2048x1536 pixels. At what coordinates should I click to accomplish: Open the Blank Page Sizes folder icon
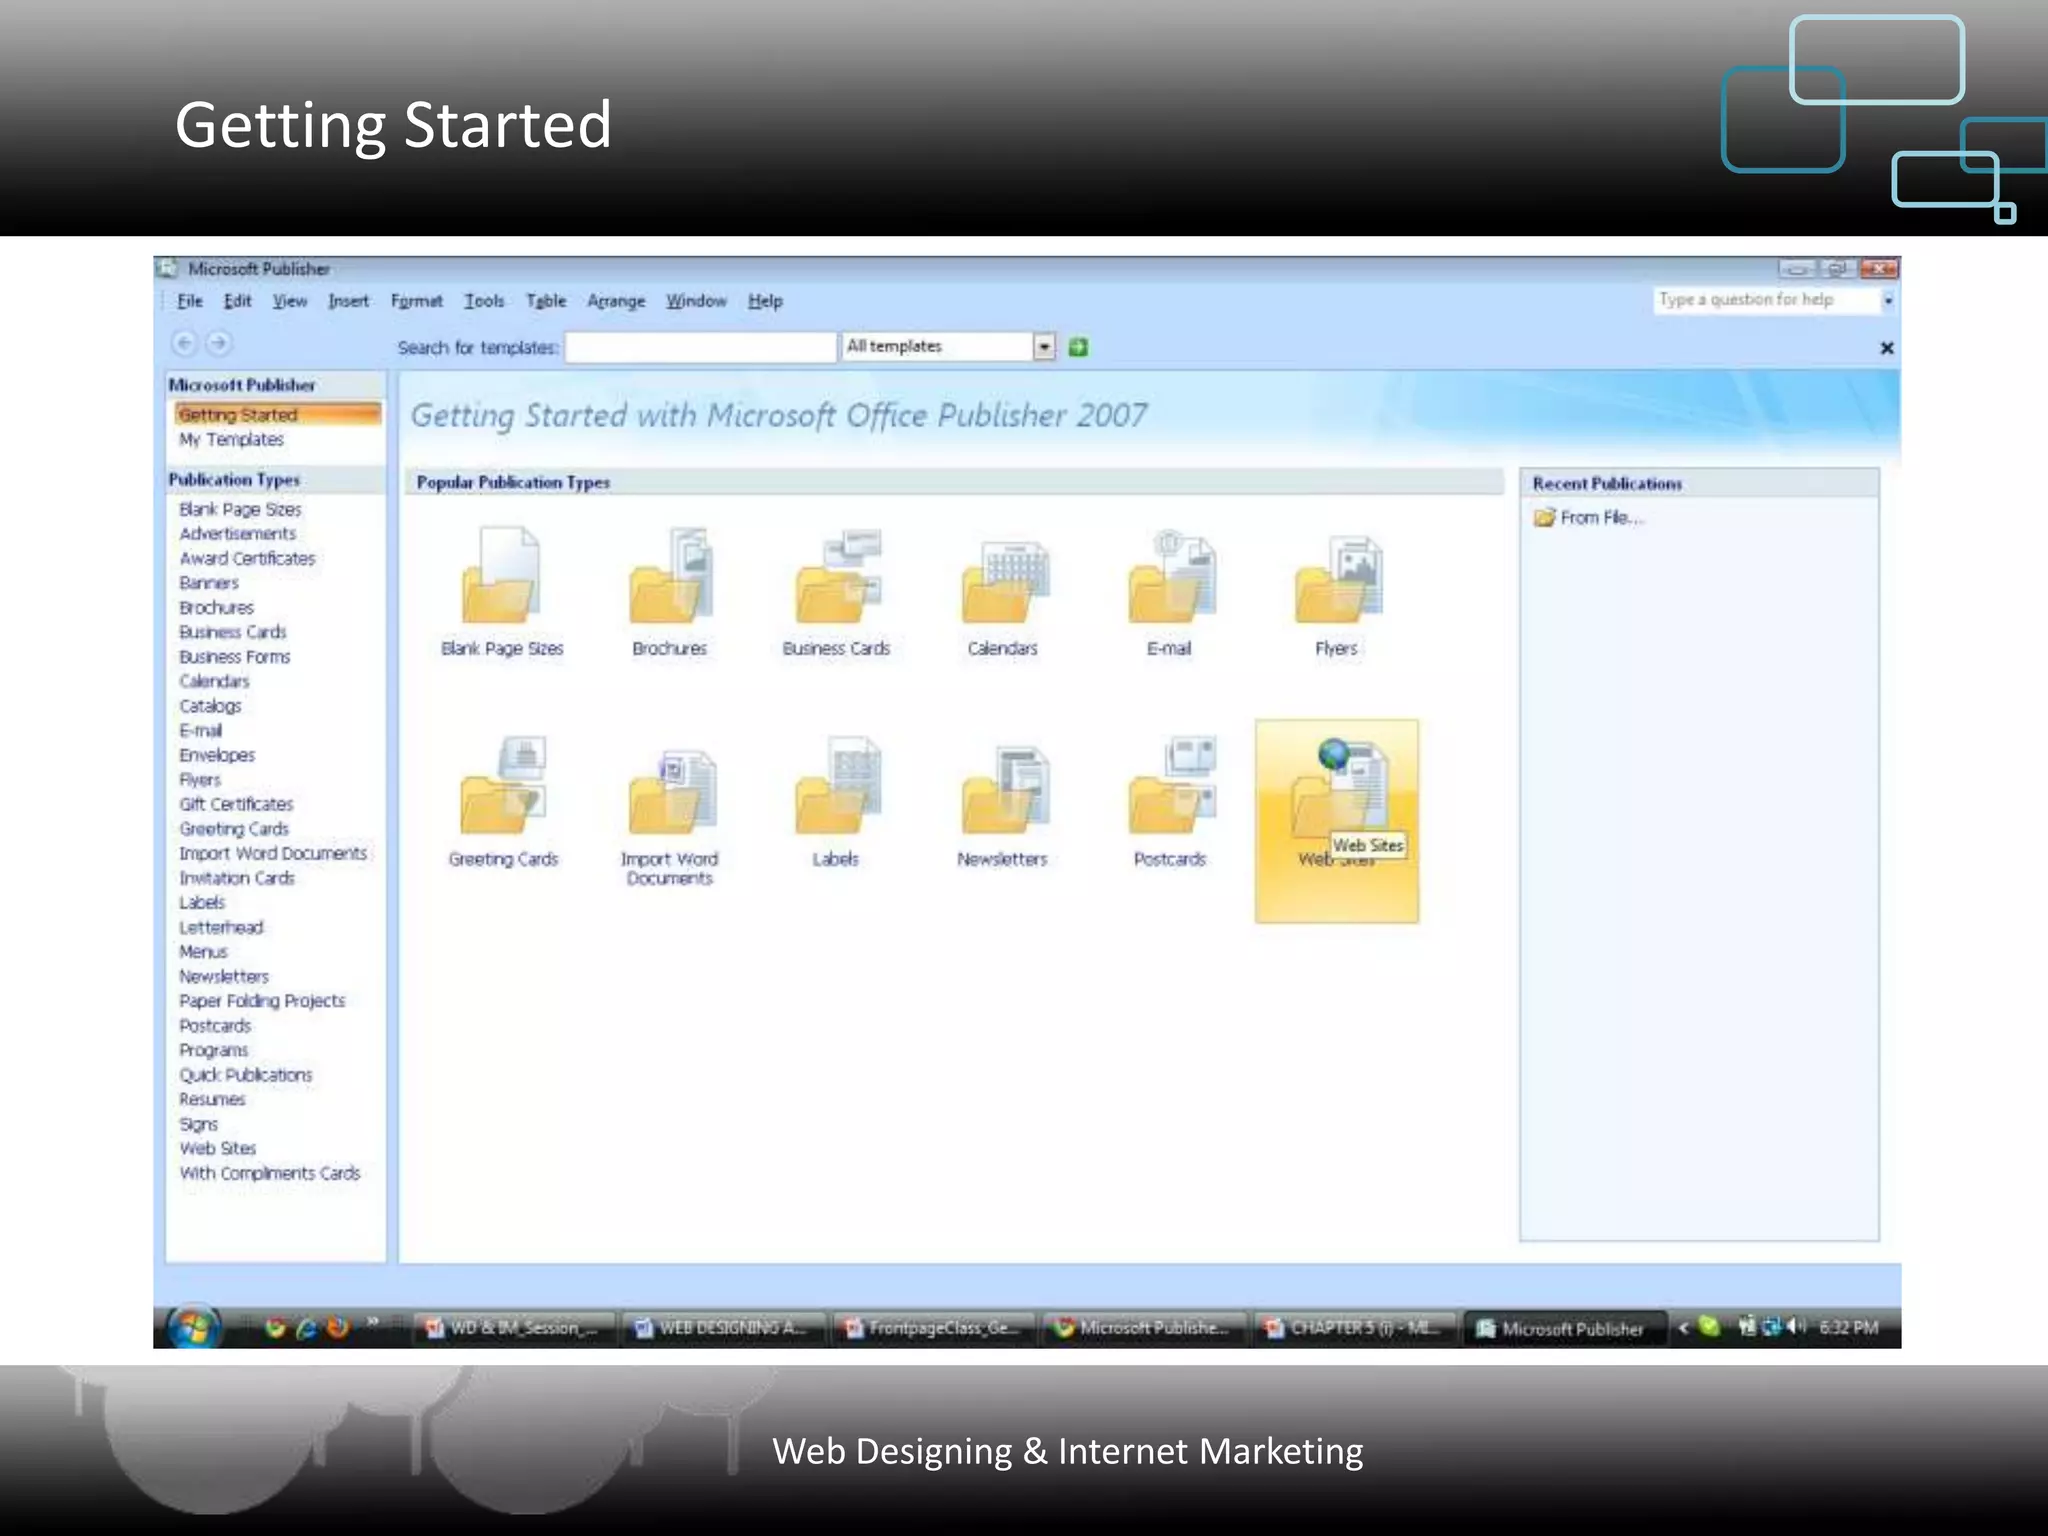501,576
